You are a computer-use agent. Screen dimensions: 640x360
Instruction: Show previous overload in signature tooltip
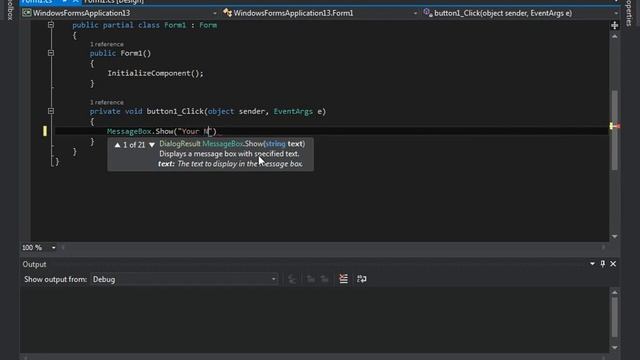118,145
